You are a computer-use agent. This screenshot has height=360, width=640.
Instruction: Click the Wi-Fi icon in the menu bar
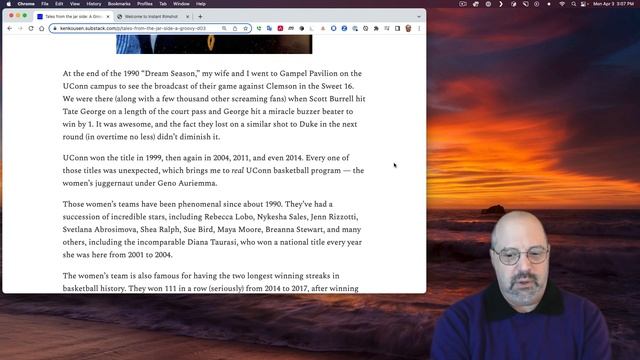562,4
